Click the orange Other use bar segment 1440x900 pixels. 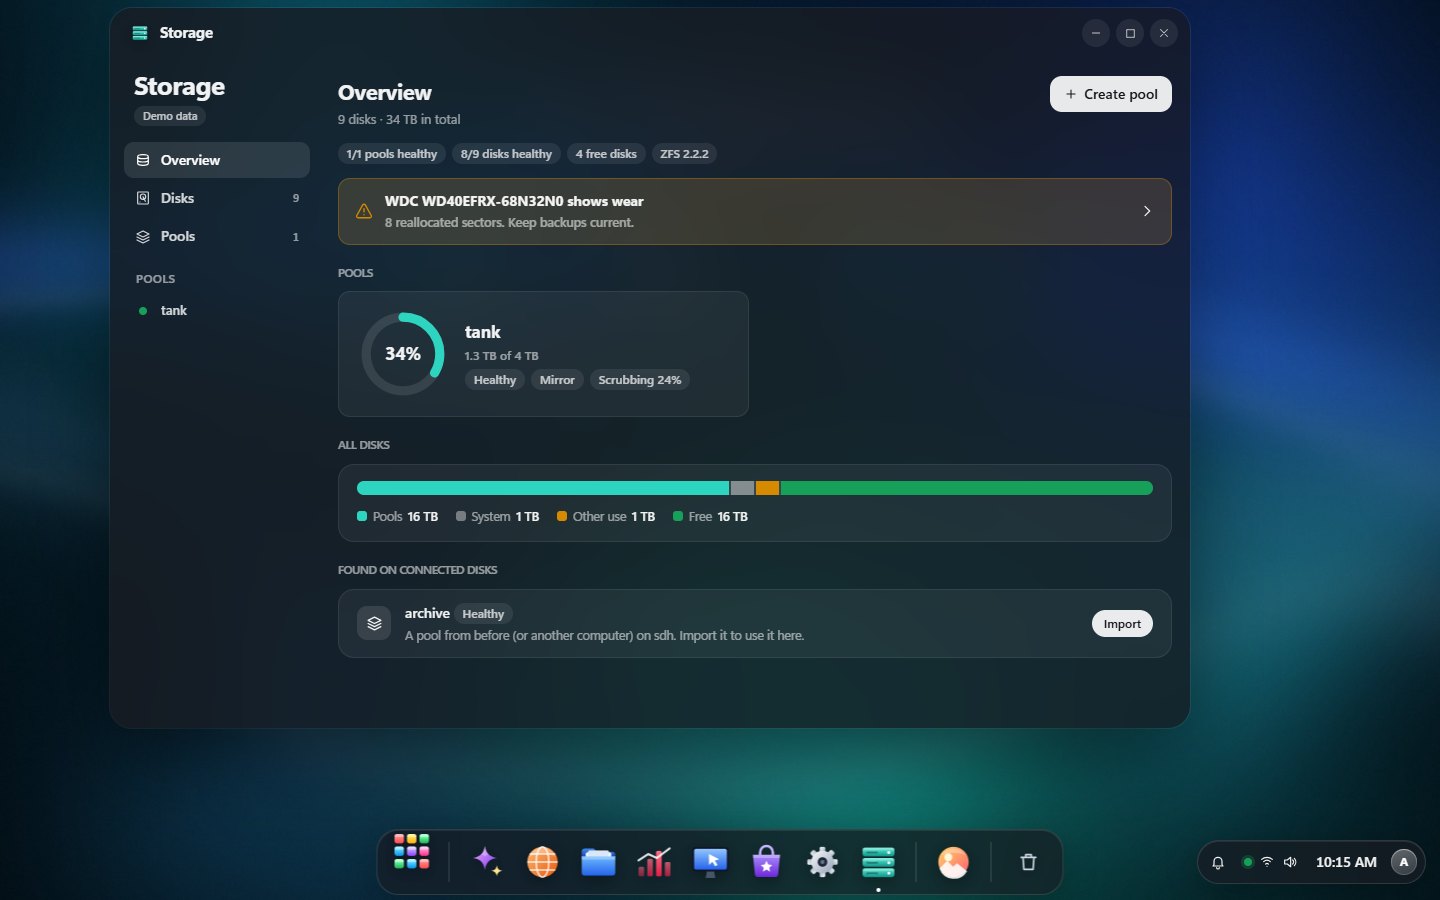pos(767,488)
